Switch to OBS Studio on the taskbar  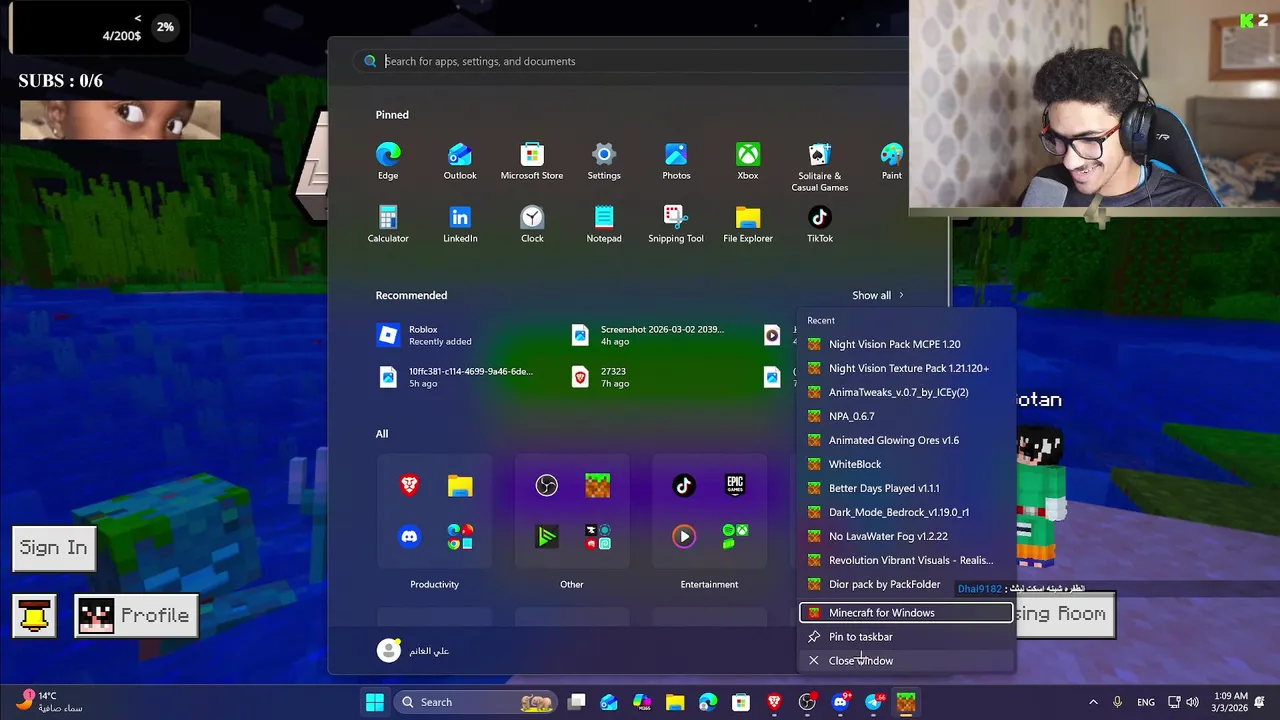[807, 702]
